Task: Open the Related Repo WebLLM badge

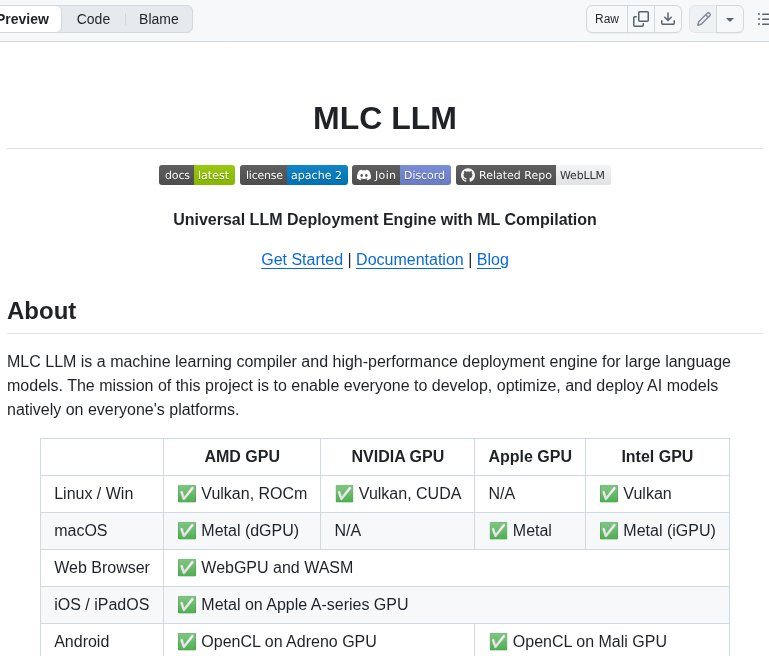Action: pyautogui.click(x=533, y=175)
